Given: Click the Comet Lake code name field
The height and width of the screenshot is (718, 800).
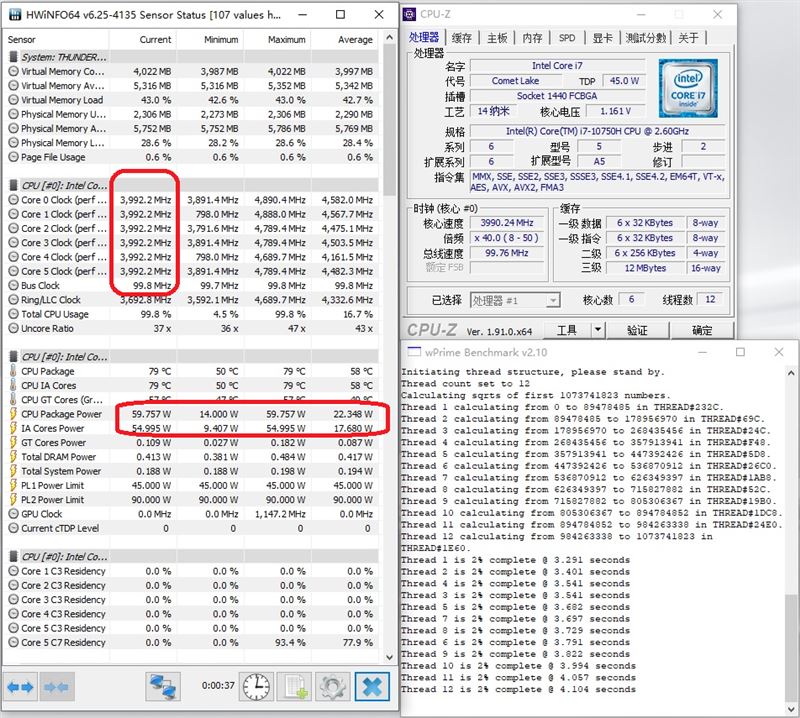Looking at the screenshot, I should pos(515,81).
